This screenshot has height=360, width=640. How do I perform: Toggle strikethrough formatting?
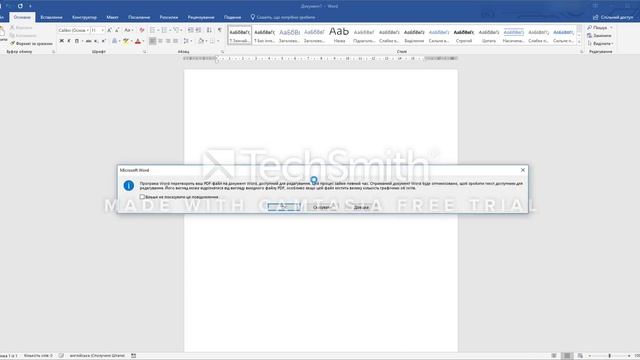point(88,41)
